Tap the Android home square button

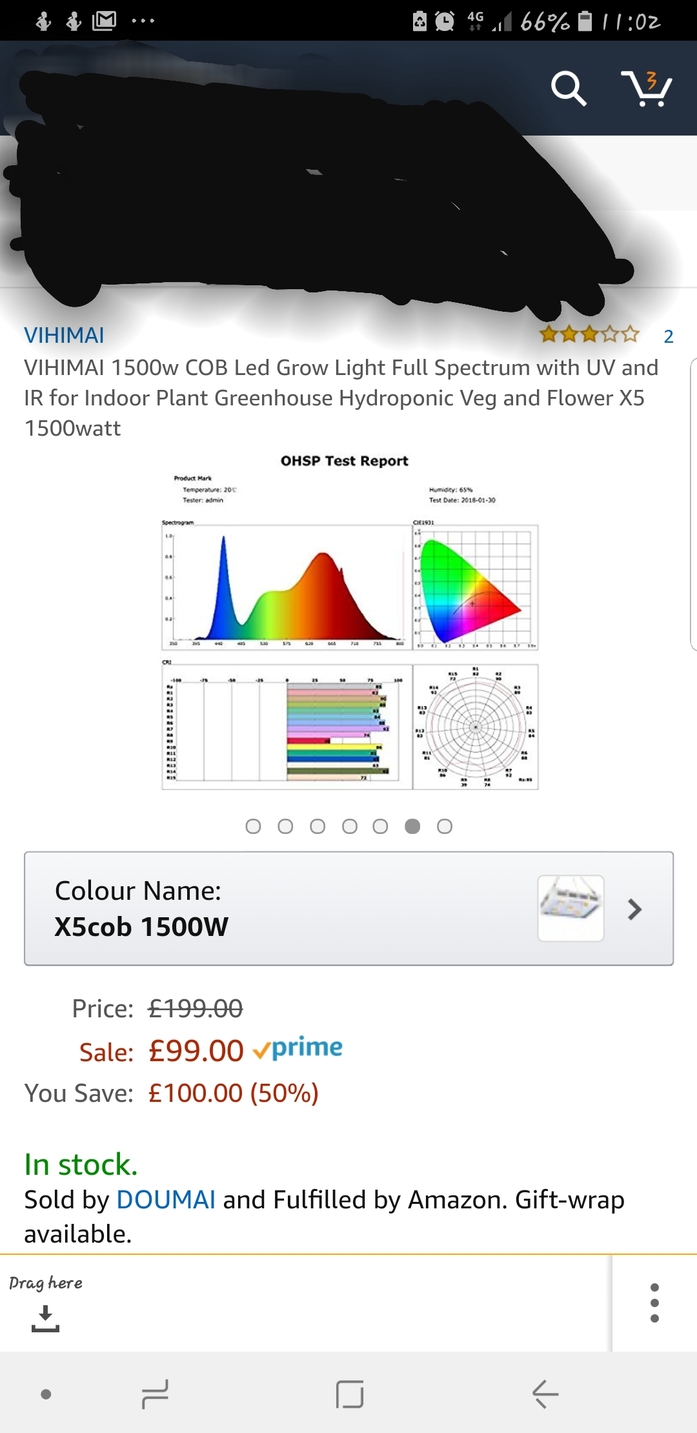click(x=349, y=1393)
